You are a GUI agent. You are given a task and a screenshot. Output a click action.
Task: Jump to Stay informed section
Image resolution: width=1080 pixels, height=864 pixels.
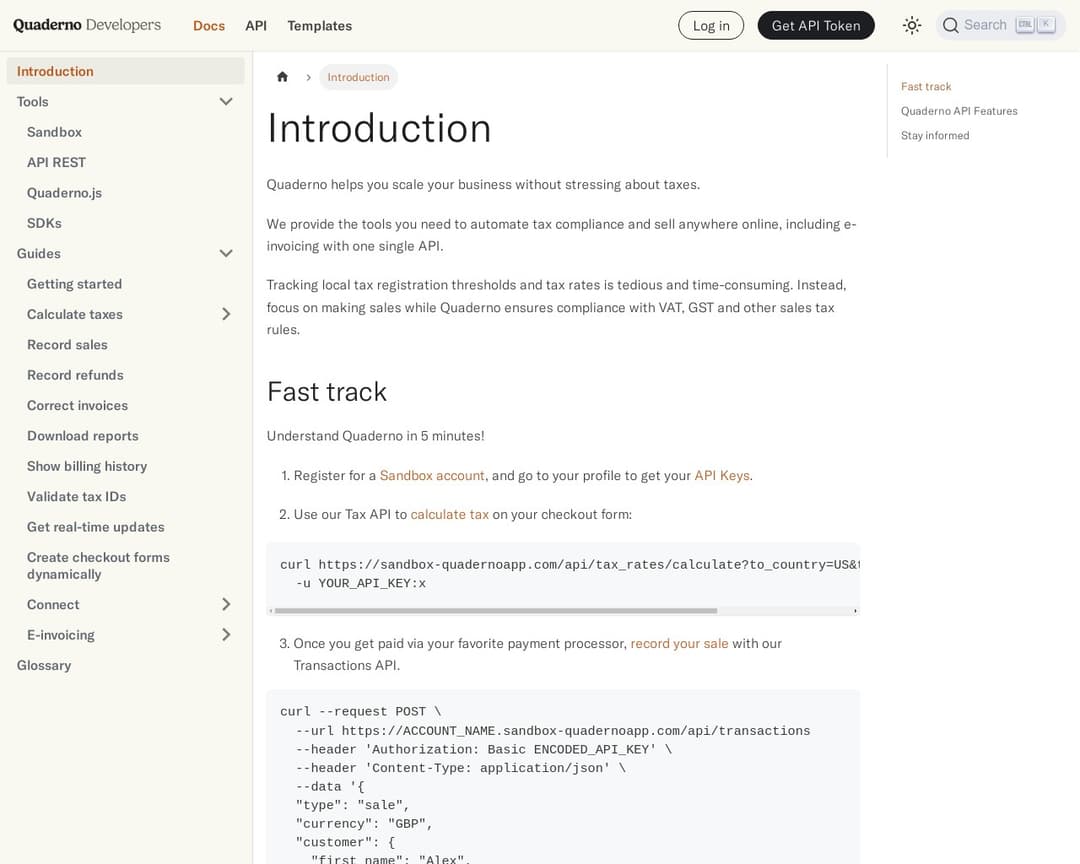pos(935,136)
